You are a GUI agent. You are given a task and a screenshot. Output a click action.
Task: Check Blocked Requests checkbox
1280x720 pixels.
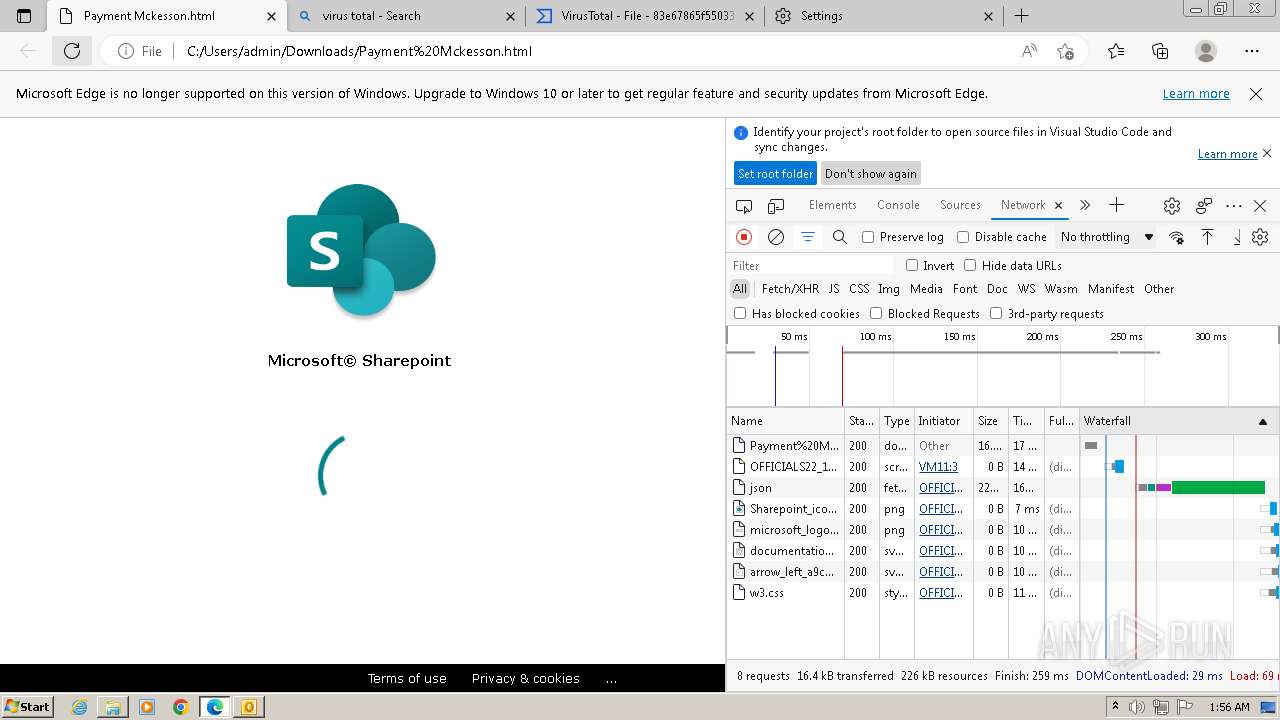(876, 313)
